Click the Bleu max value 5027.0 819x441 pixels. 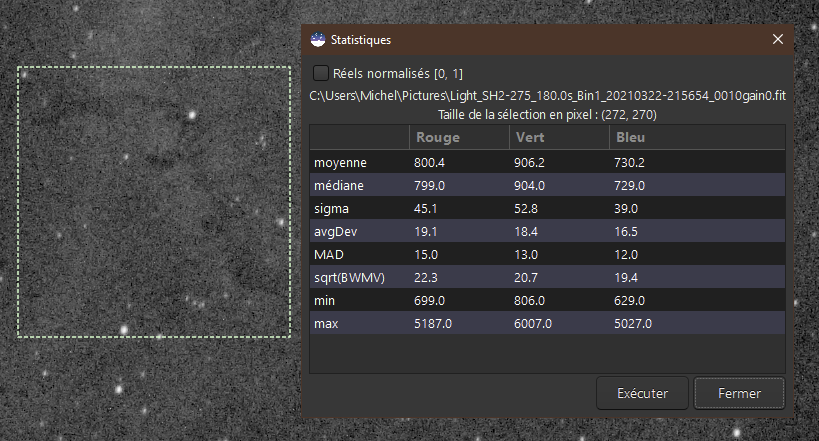pyautogui.click(x=633, y=323)
